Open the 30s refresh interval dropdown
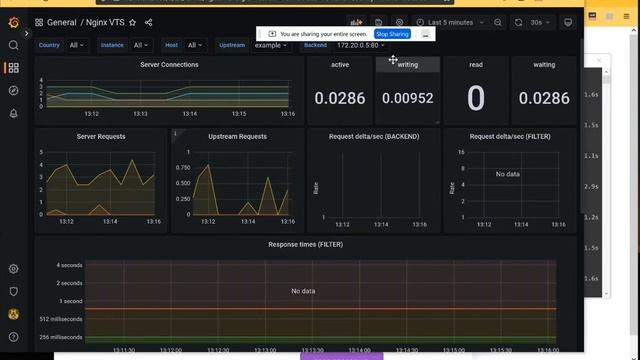 click(x=540, y=22)
